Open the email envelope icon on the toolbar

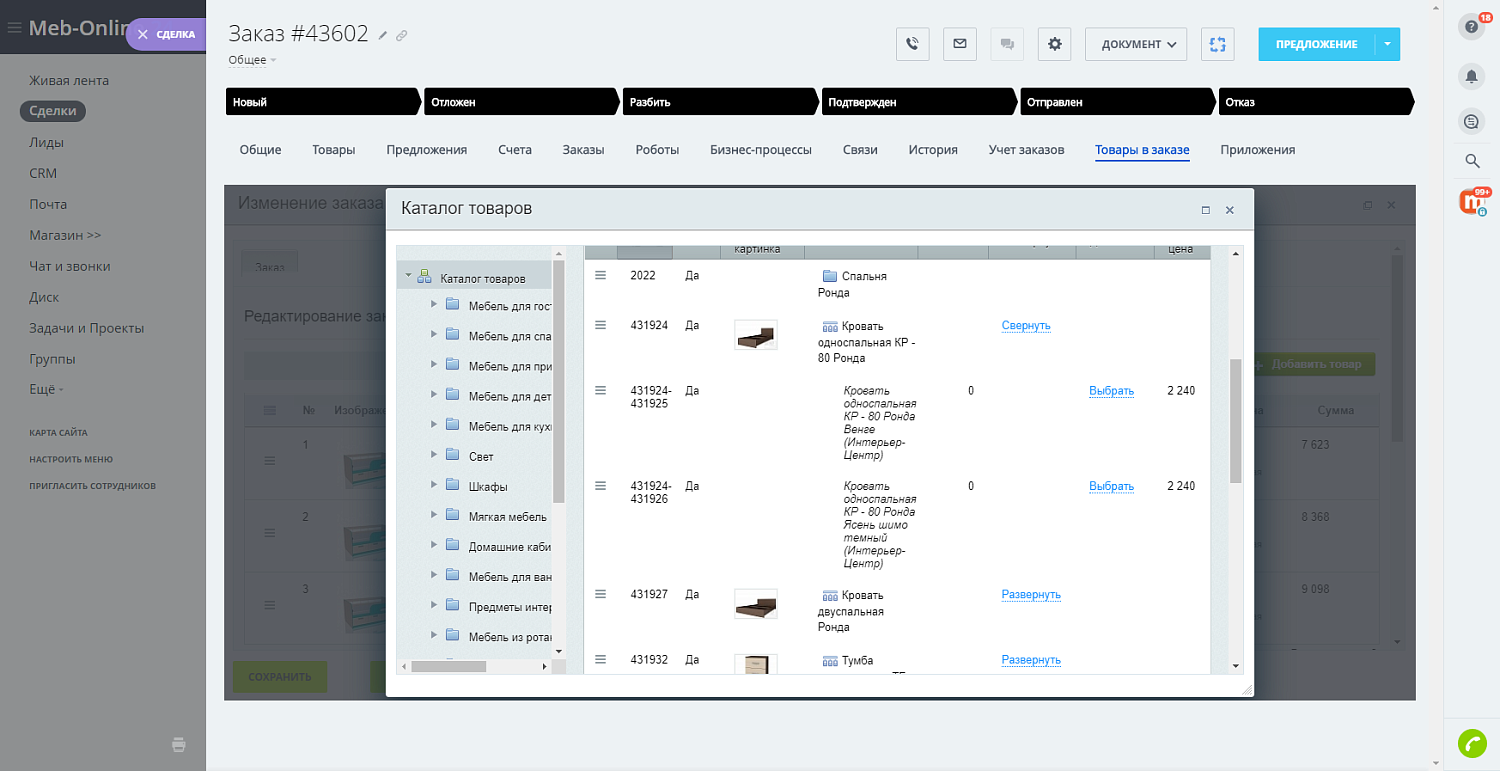(959, 44)
